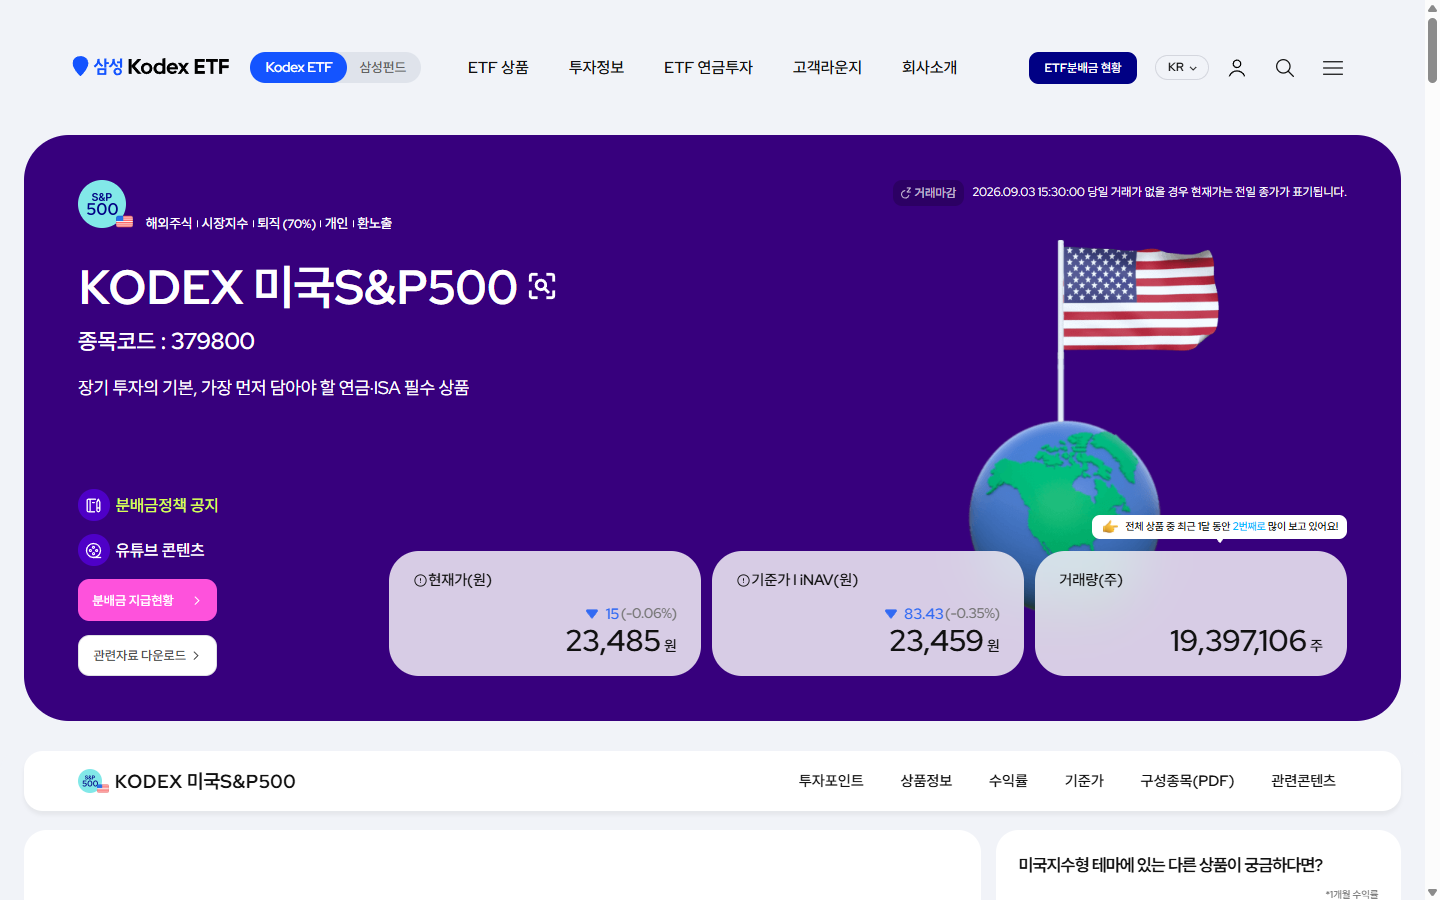Click the trading volume 19,397,106
This screenshot has width=1440, height=900.
click(1238, 641)
